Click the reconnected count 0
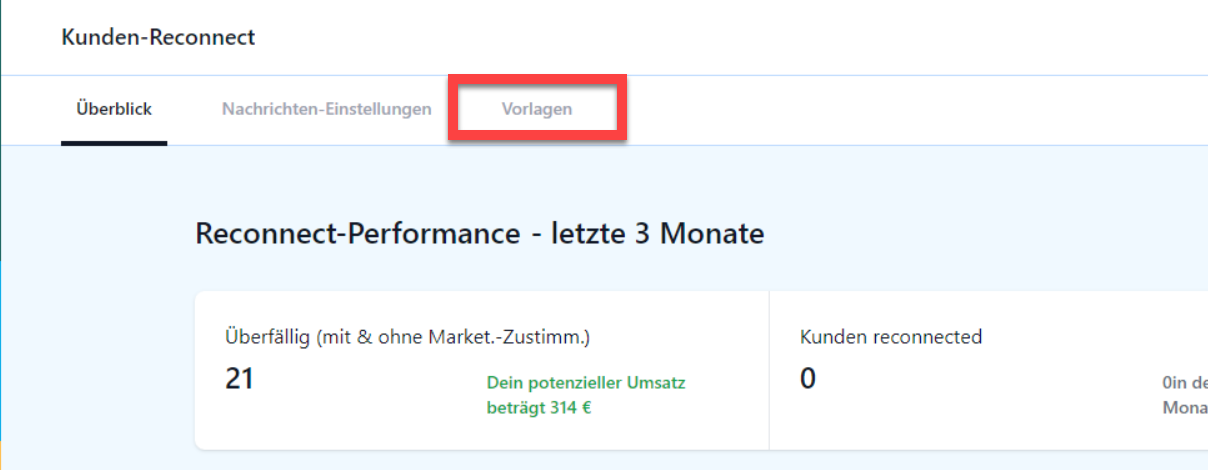Screen dimensions: 1208x470 tap(808, 379)
